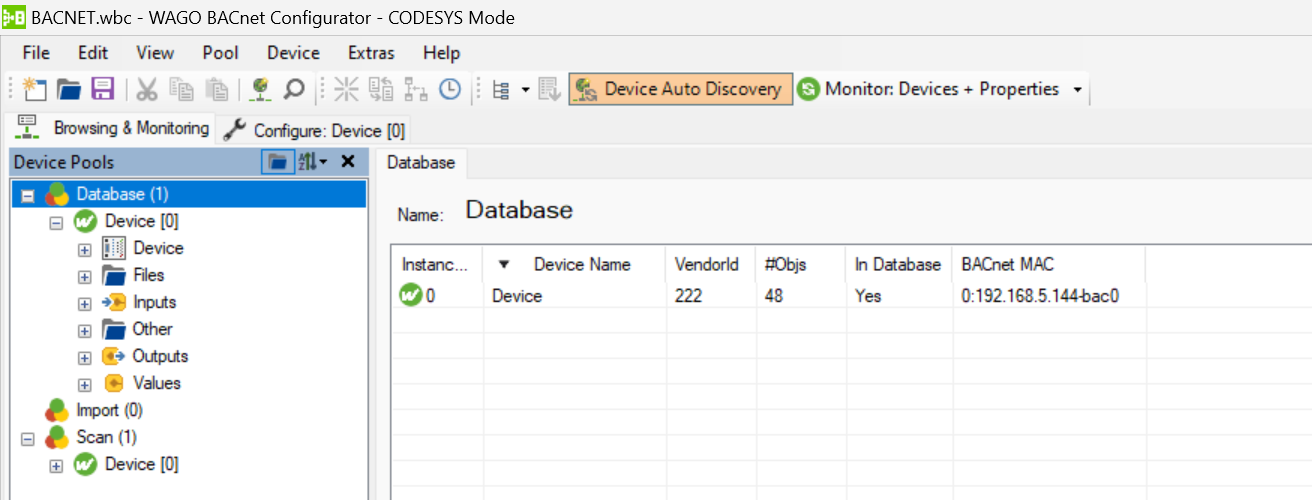Select the Database tab in right pane
This screenshot has height=500, width=1312.
point(421,162)
